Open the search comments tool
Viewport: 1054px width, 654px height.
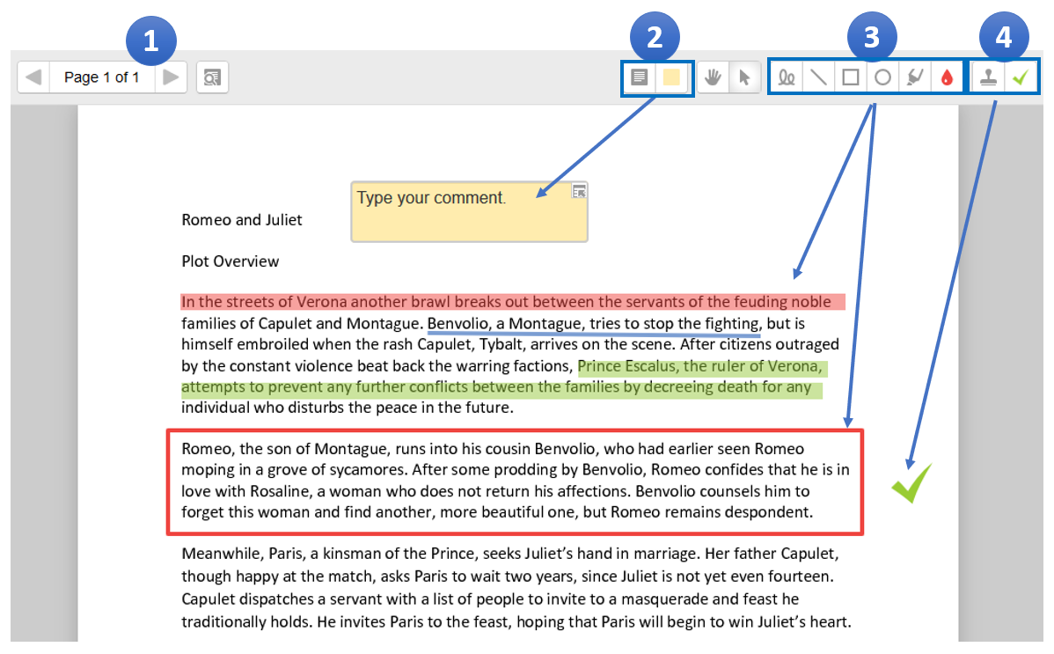click(x=212, y=77)
